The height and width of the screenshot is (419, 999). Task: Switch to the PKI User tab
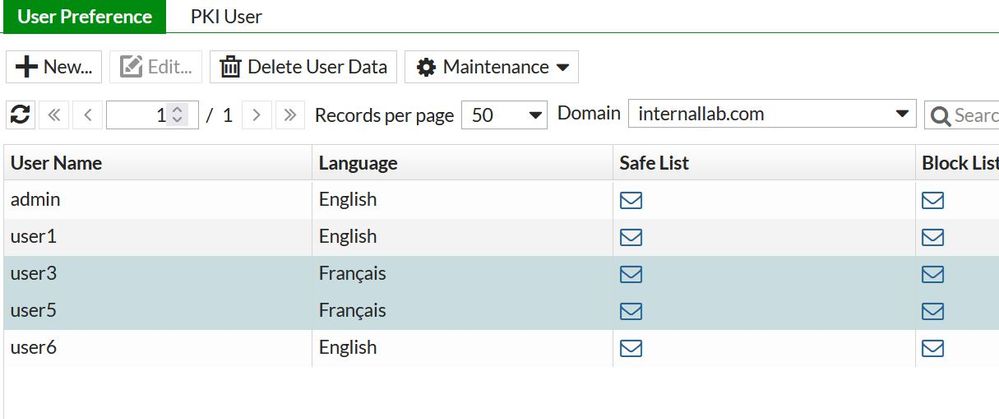click(226, 17)
